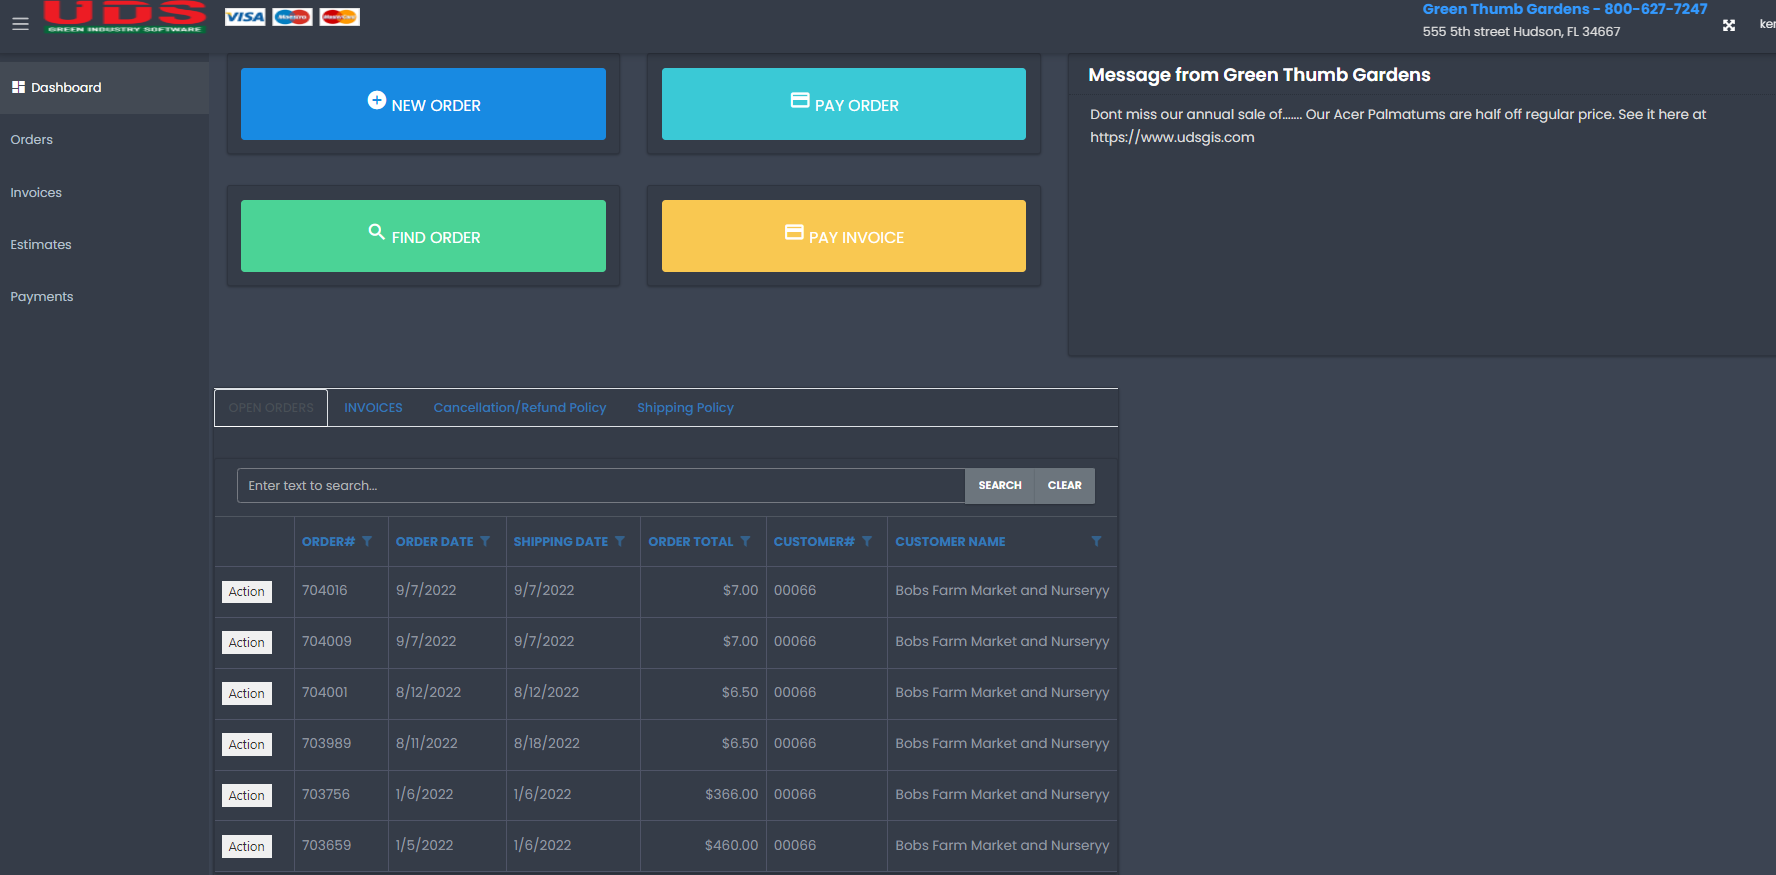This screenshot has height=875, width=1776.
Task: Click the Green Thumb Gardens phone header link
Action: point(1565,9)
